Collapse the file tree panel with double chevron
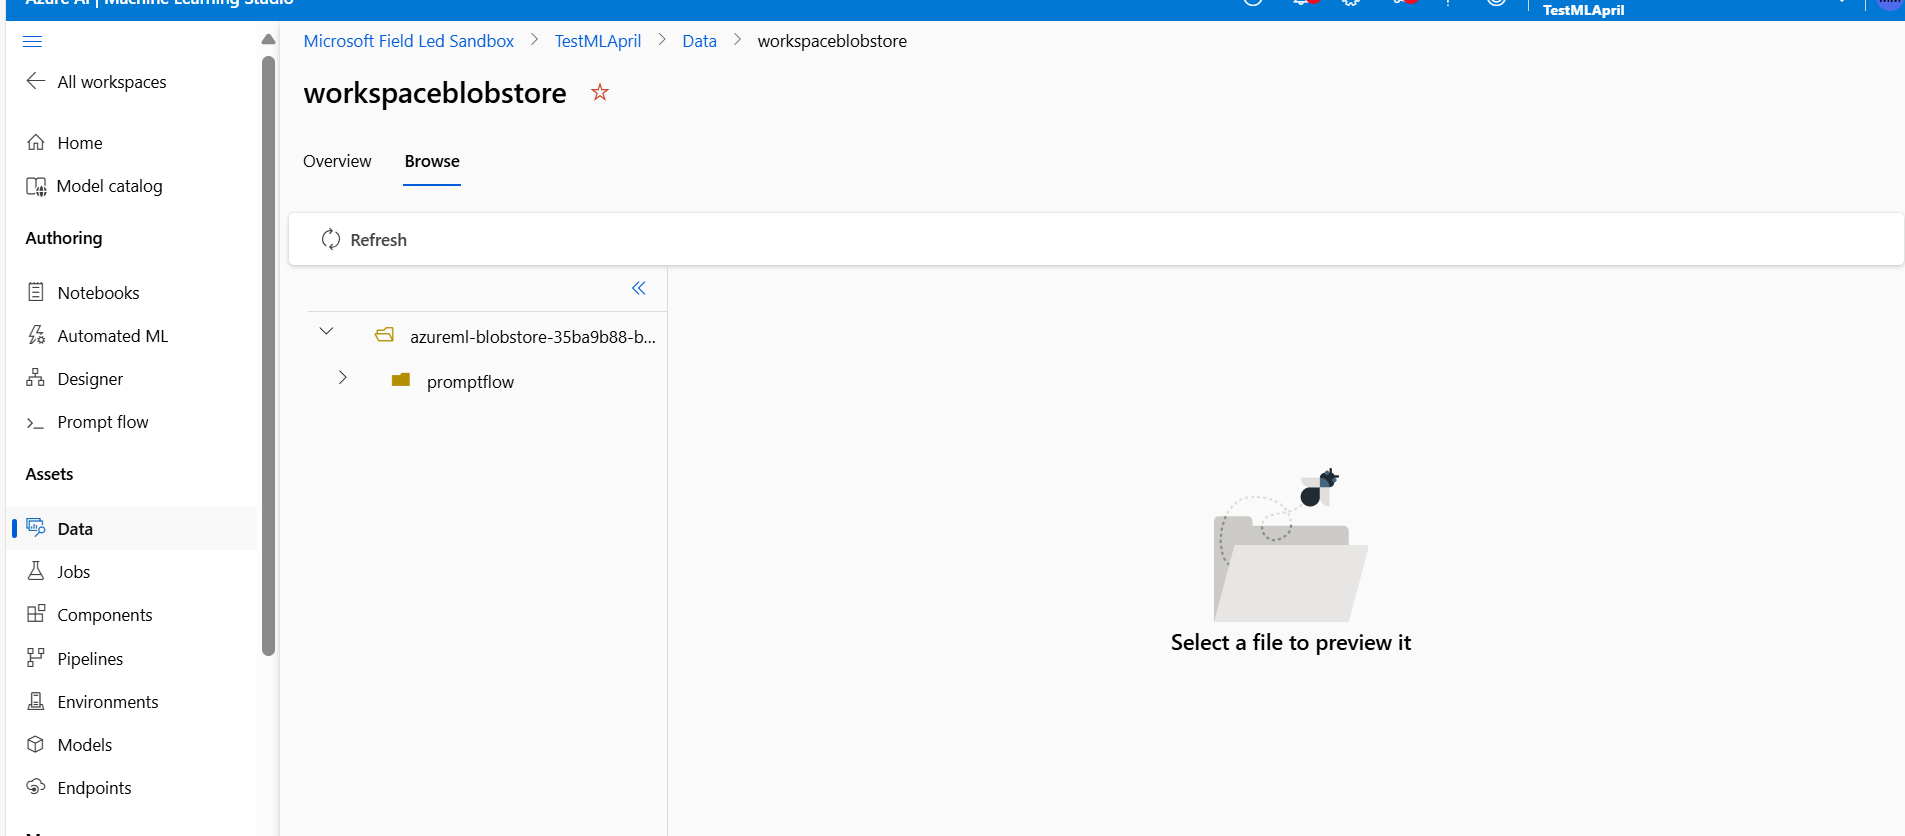The image size is (1905, 836). click(x=638, y=288)
